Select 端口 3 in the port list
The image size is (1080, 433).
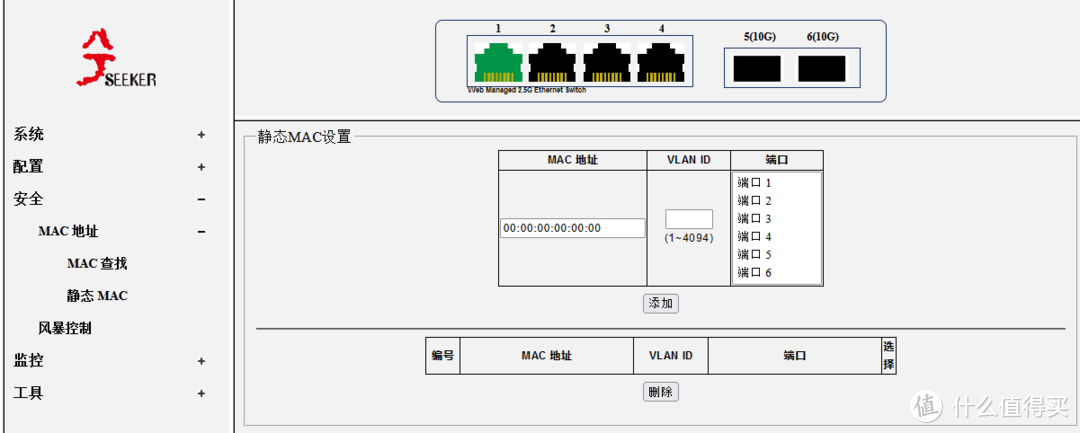click(777, 219)
